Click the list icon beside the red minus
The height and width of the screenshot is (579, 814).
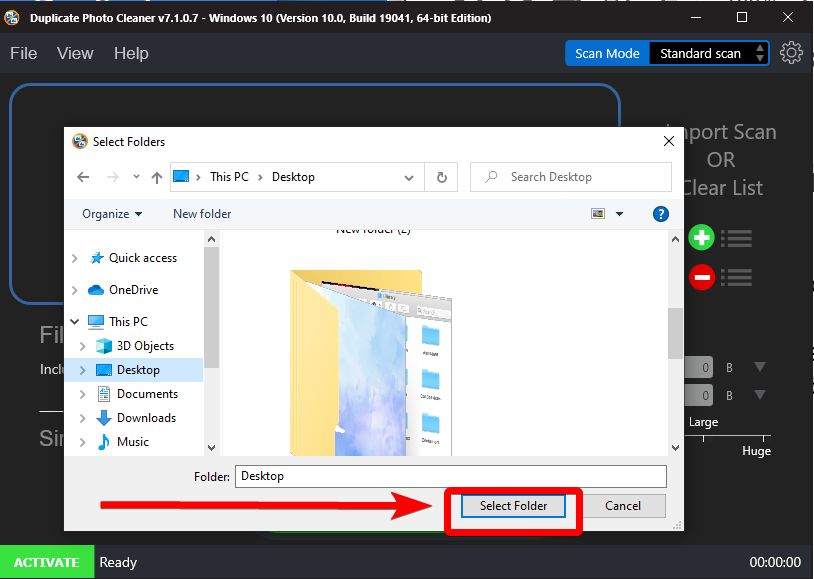pos(737,277)
